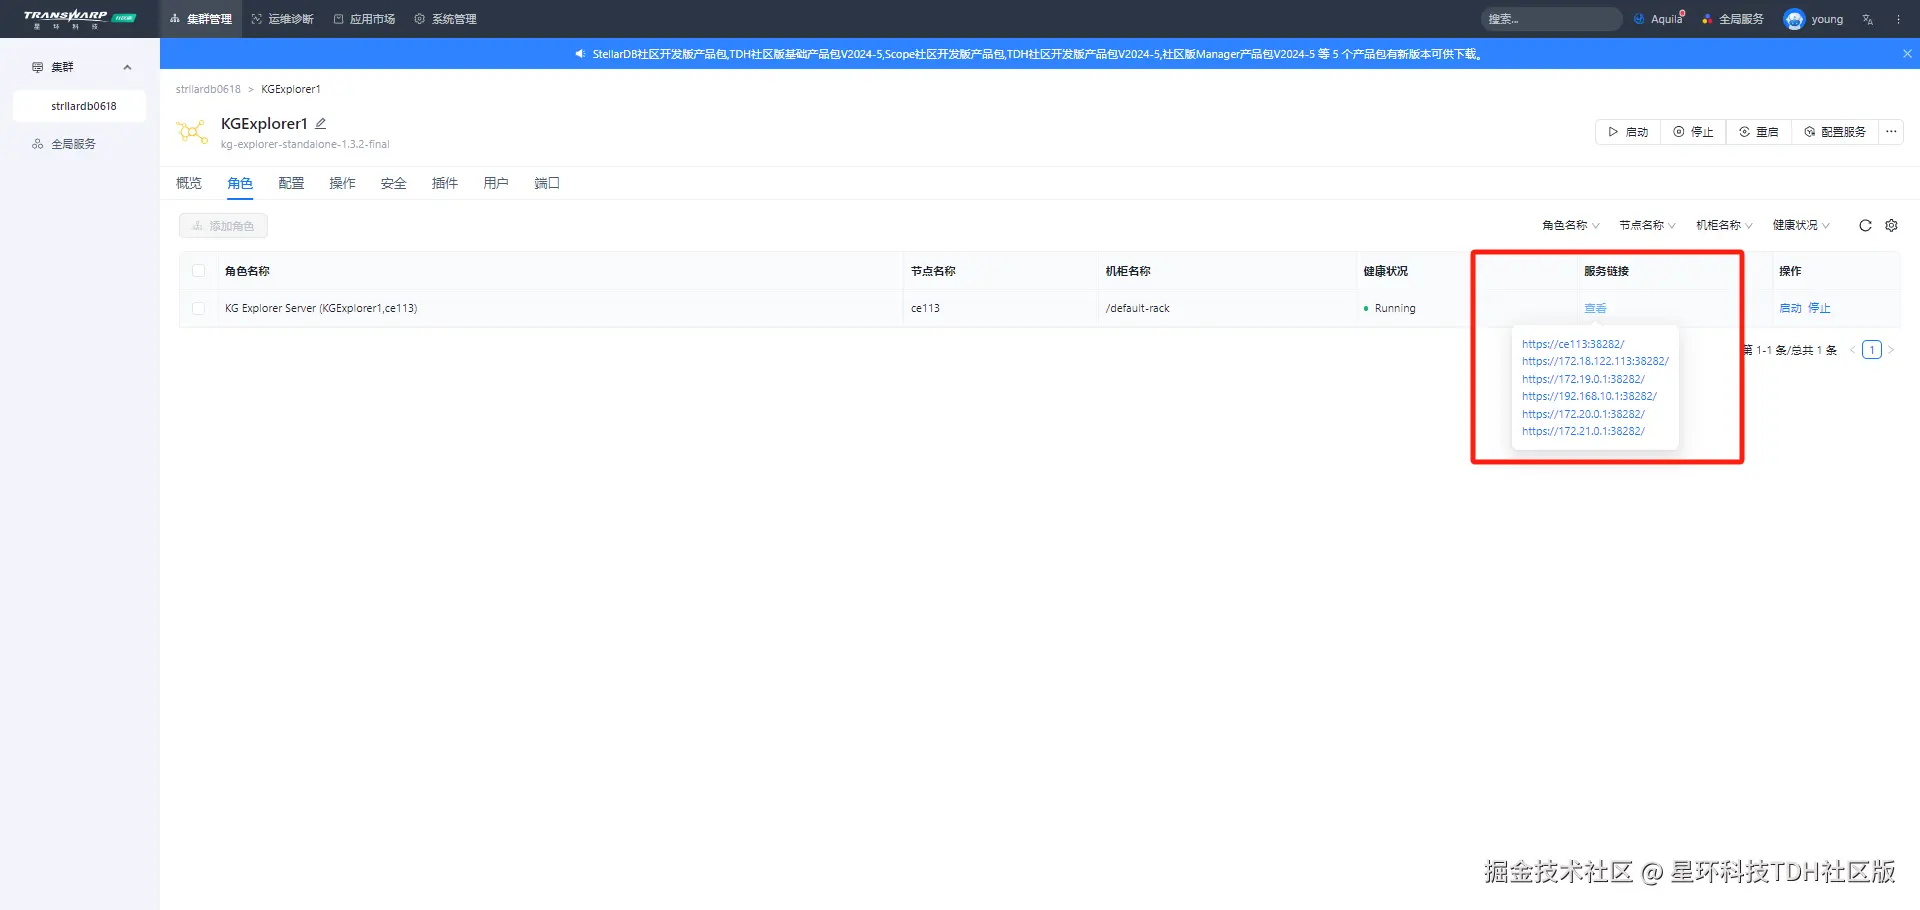The height and width of the screenshot is (910, 1920).
Task: Click the young user avatar
Action: (1794, 19)
